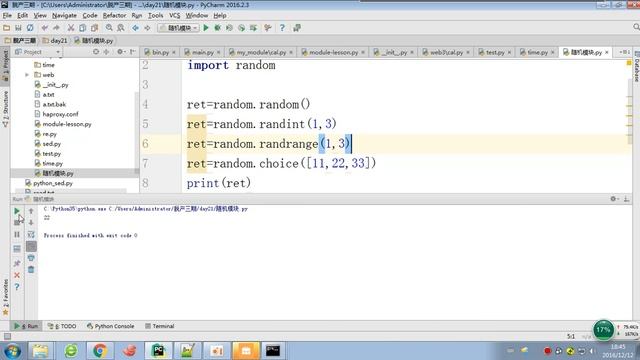Select the time folder in project tree

click(44, 65)
